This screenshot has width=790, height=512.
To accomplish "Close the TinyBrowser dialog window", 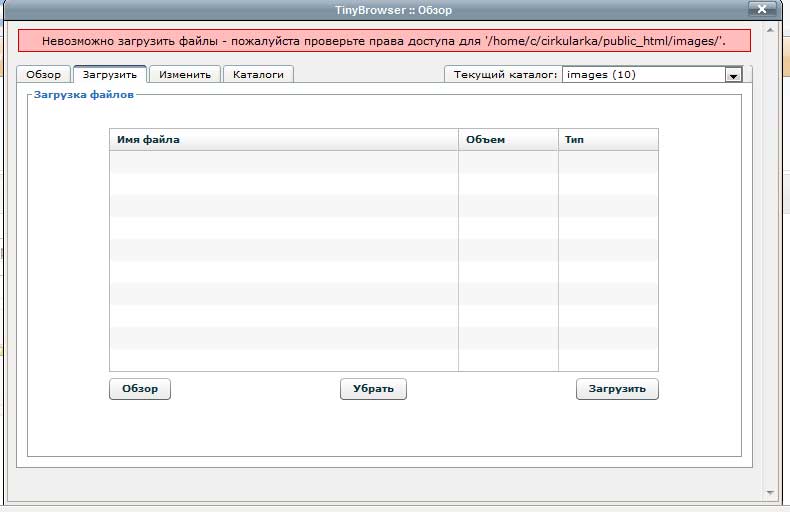I will [763, 9].
